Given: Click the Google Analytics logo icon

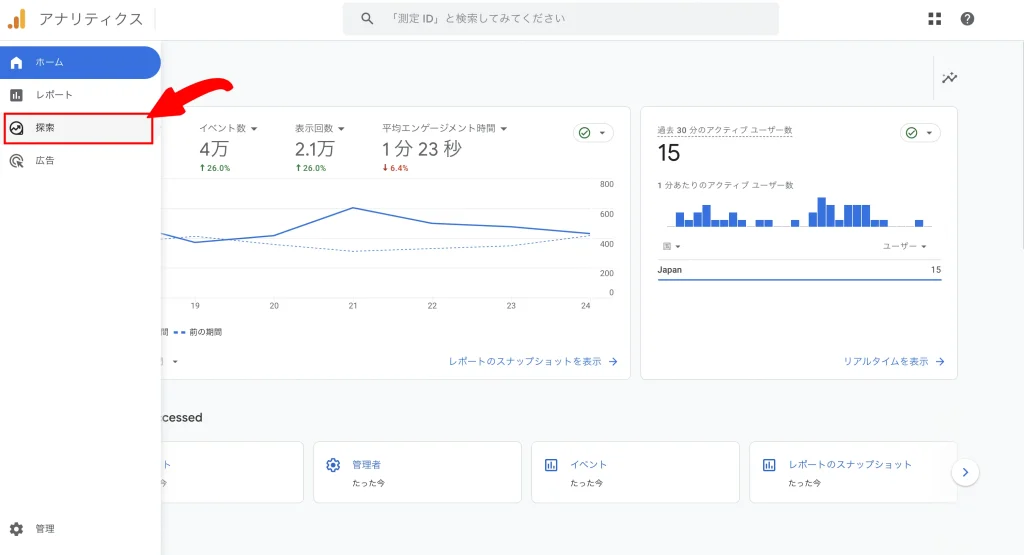Looking at the screenshot, I should [x=17, y=19].
